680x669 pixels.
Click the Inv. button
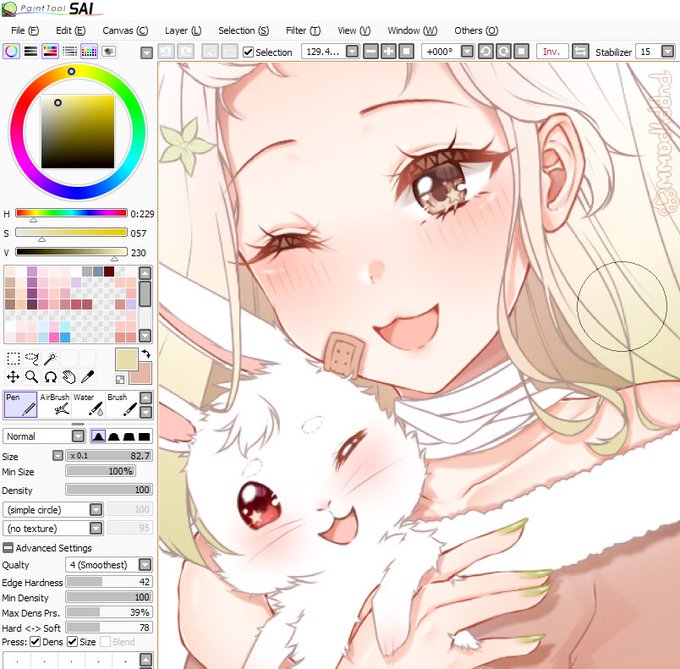point(552,52)
